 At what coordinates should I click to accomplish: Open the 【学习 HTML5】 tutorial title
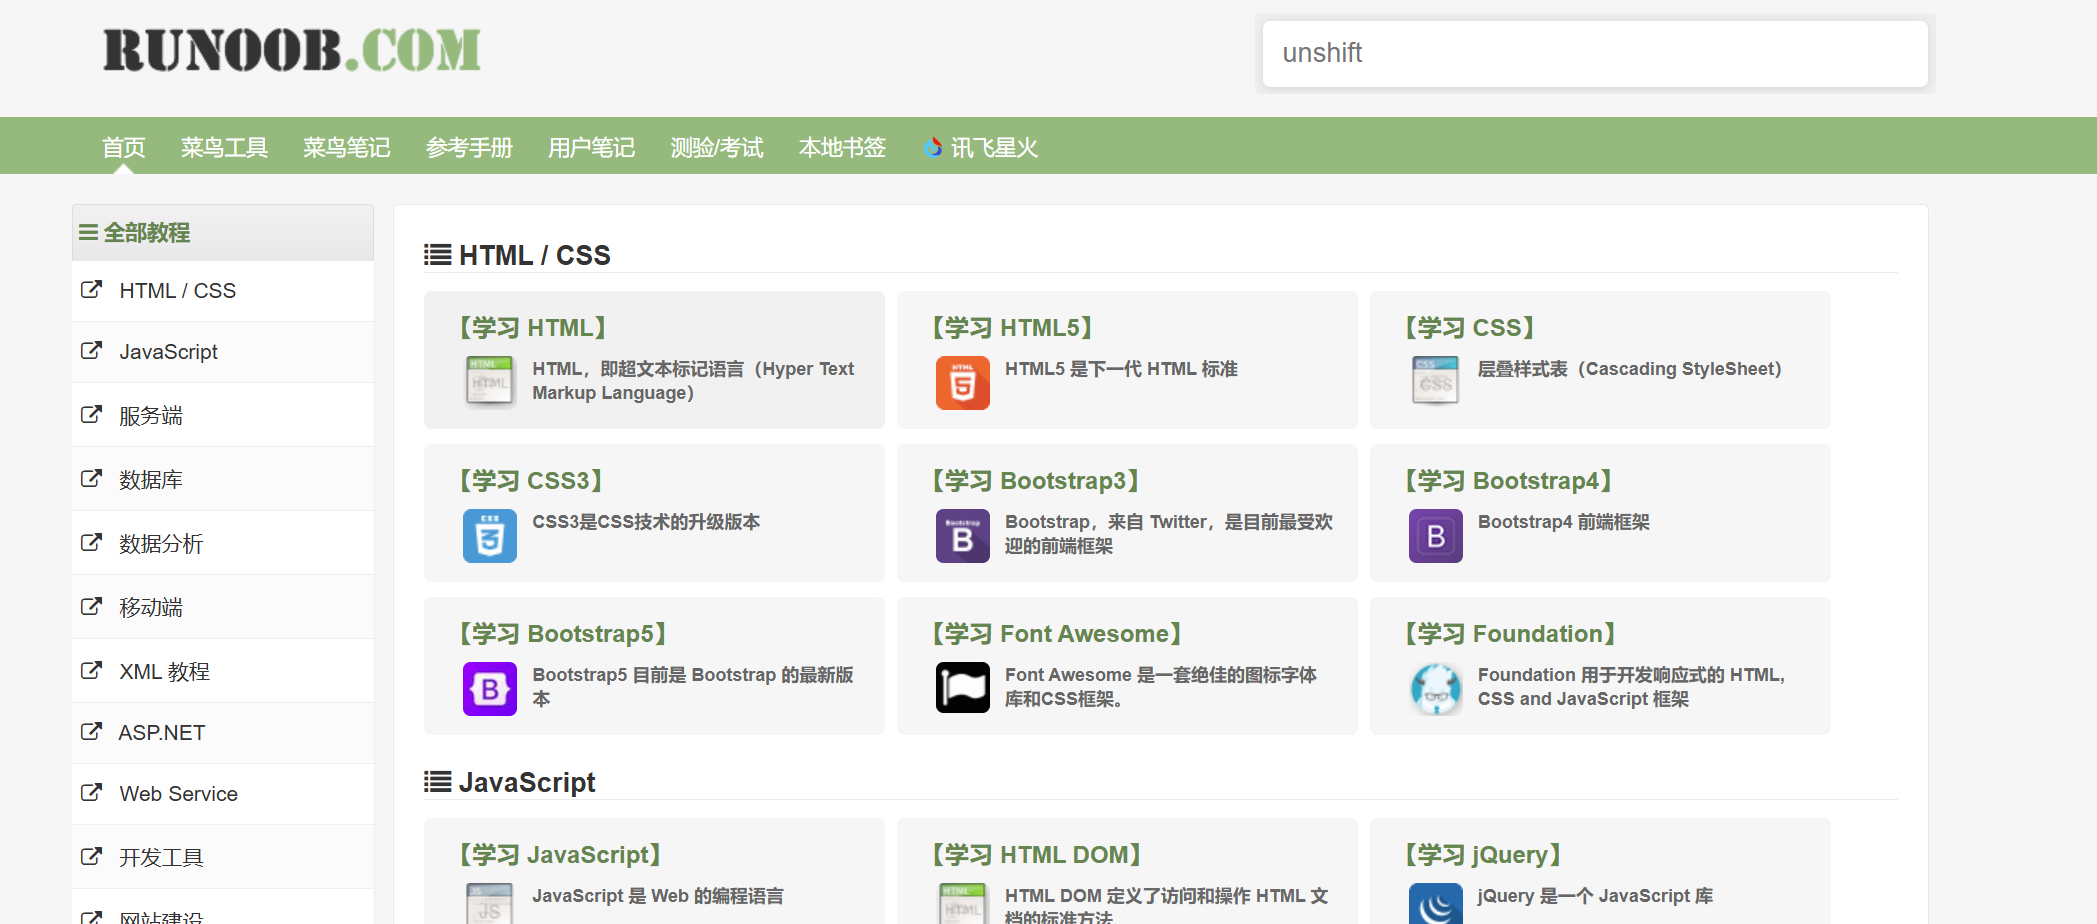coord(1011,328)
